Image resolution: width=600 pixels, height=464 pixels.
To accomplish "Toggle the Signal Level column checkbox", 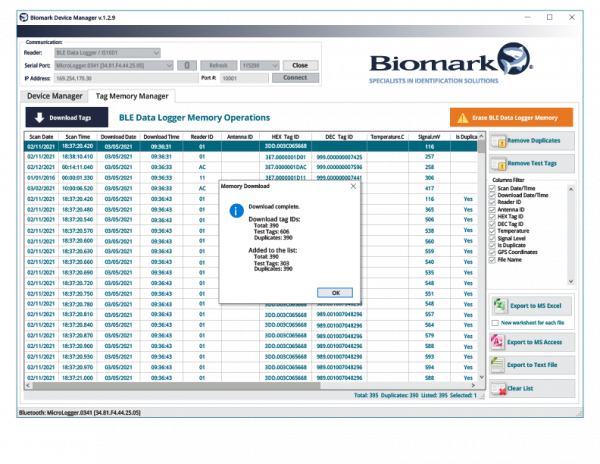I will coord(492,238).
